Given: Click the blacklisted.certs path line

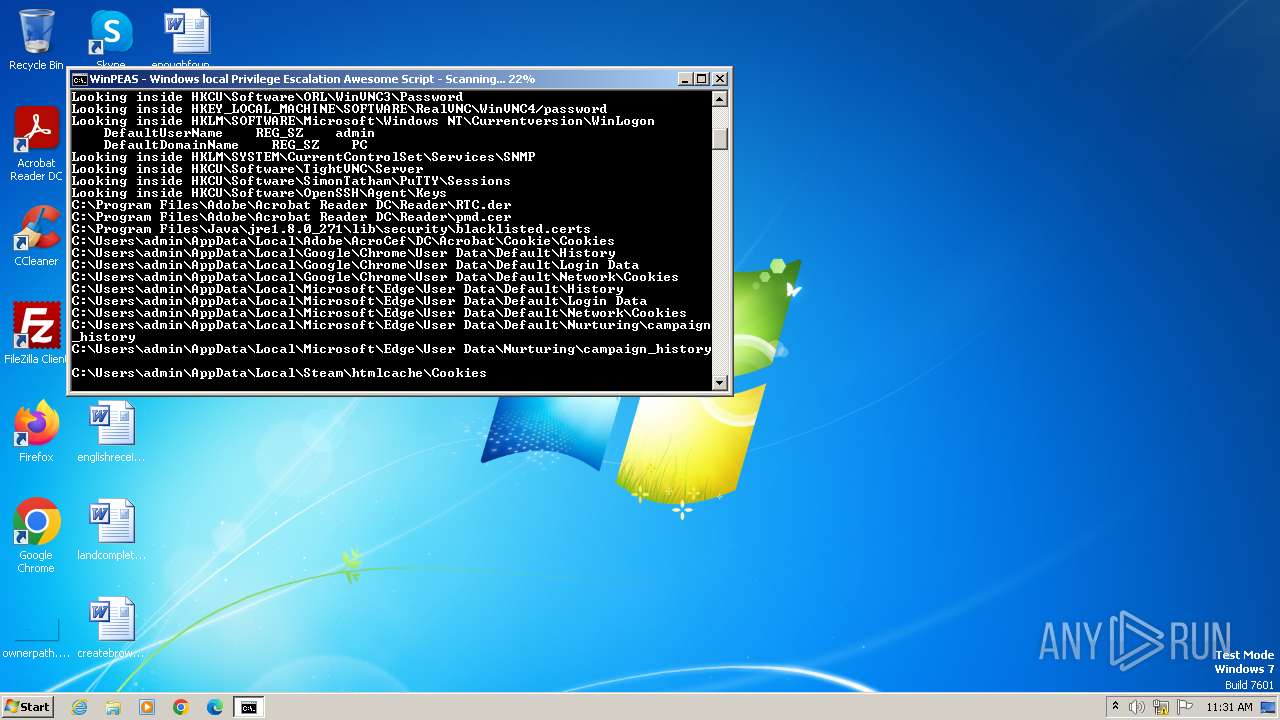Looking at the screenshot, I should (x=331, y=229).
